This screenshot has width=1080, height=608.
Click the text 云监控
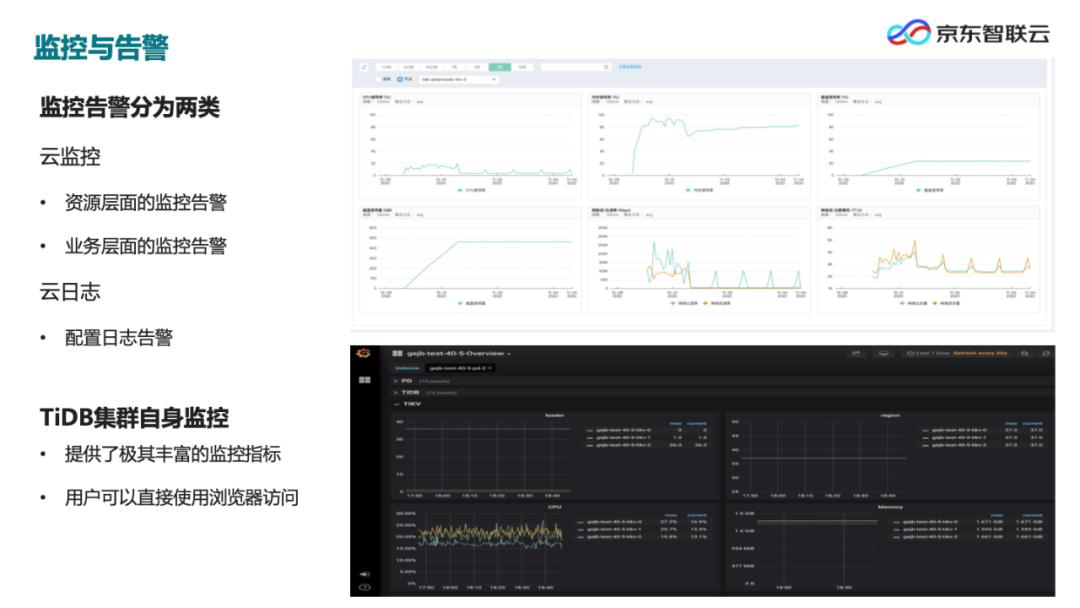pos(70,157)
